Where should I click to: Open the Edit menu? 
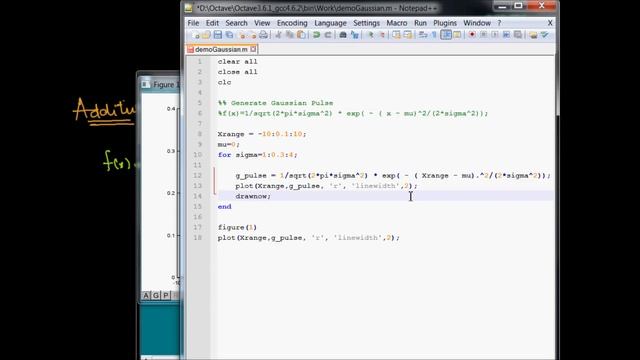[x=212, y=23]
